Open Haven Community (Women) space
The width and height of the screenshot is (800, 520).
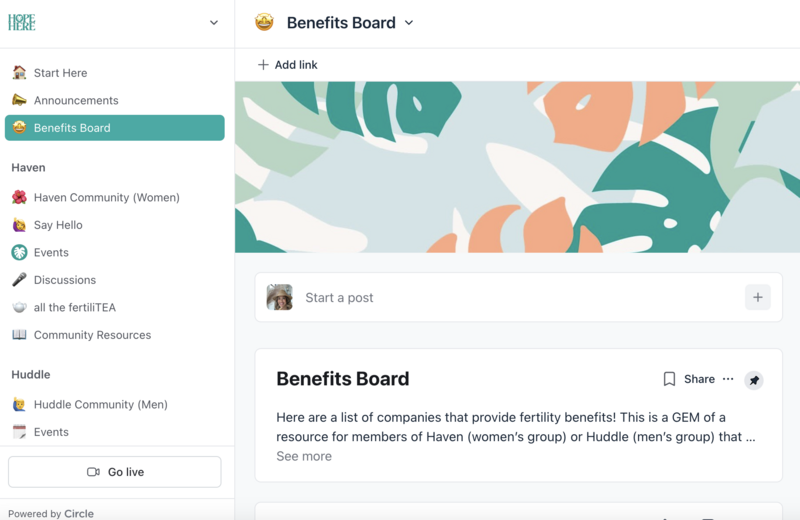click(106, 197)
